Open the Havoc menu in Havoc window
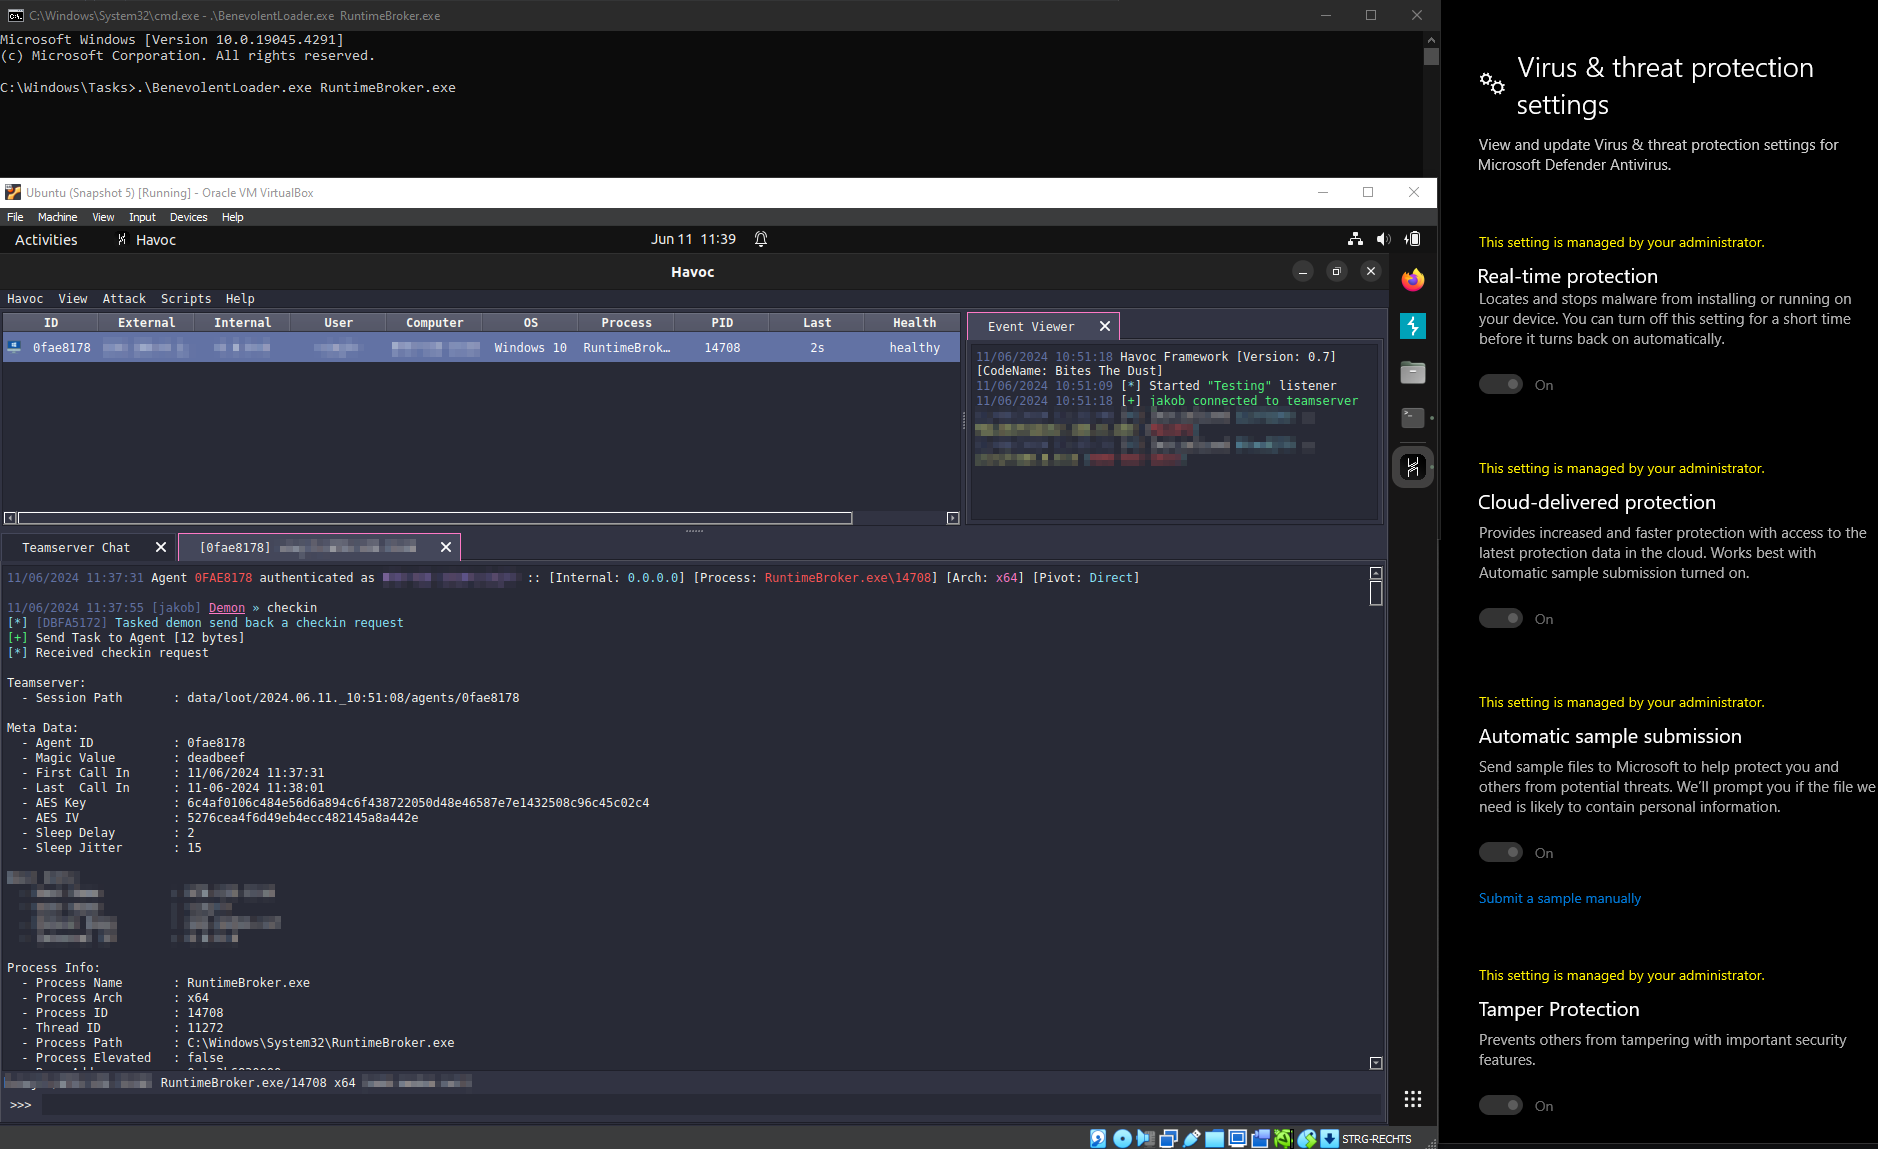Image resolution: width=1878 pixels, height=1149 pixels. coord(25,299)
